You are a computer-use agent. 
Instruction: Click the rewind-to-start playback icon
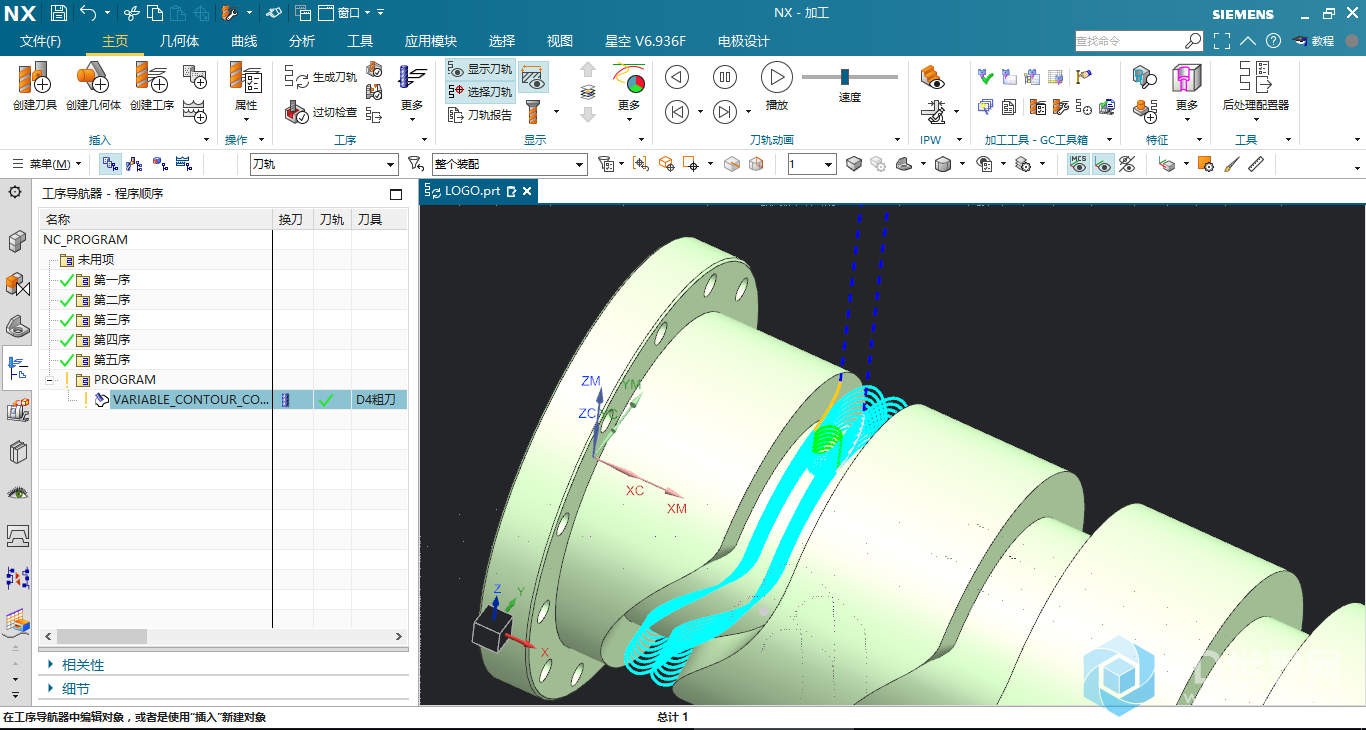point(677,112)
